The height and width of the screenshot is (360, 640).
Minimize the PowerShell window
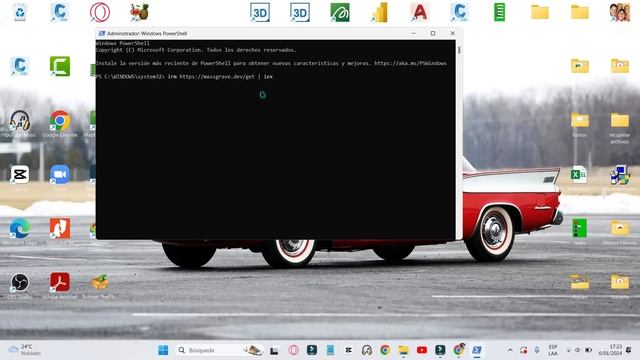point(414,33)
